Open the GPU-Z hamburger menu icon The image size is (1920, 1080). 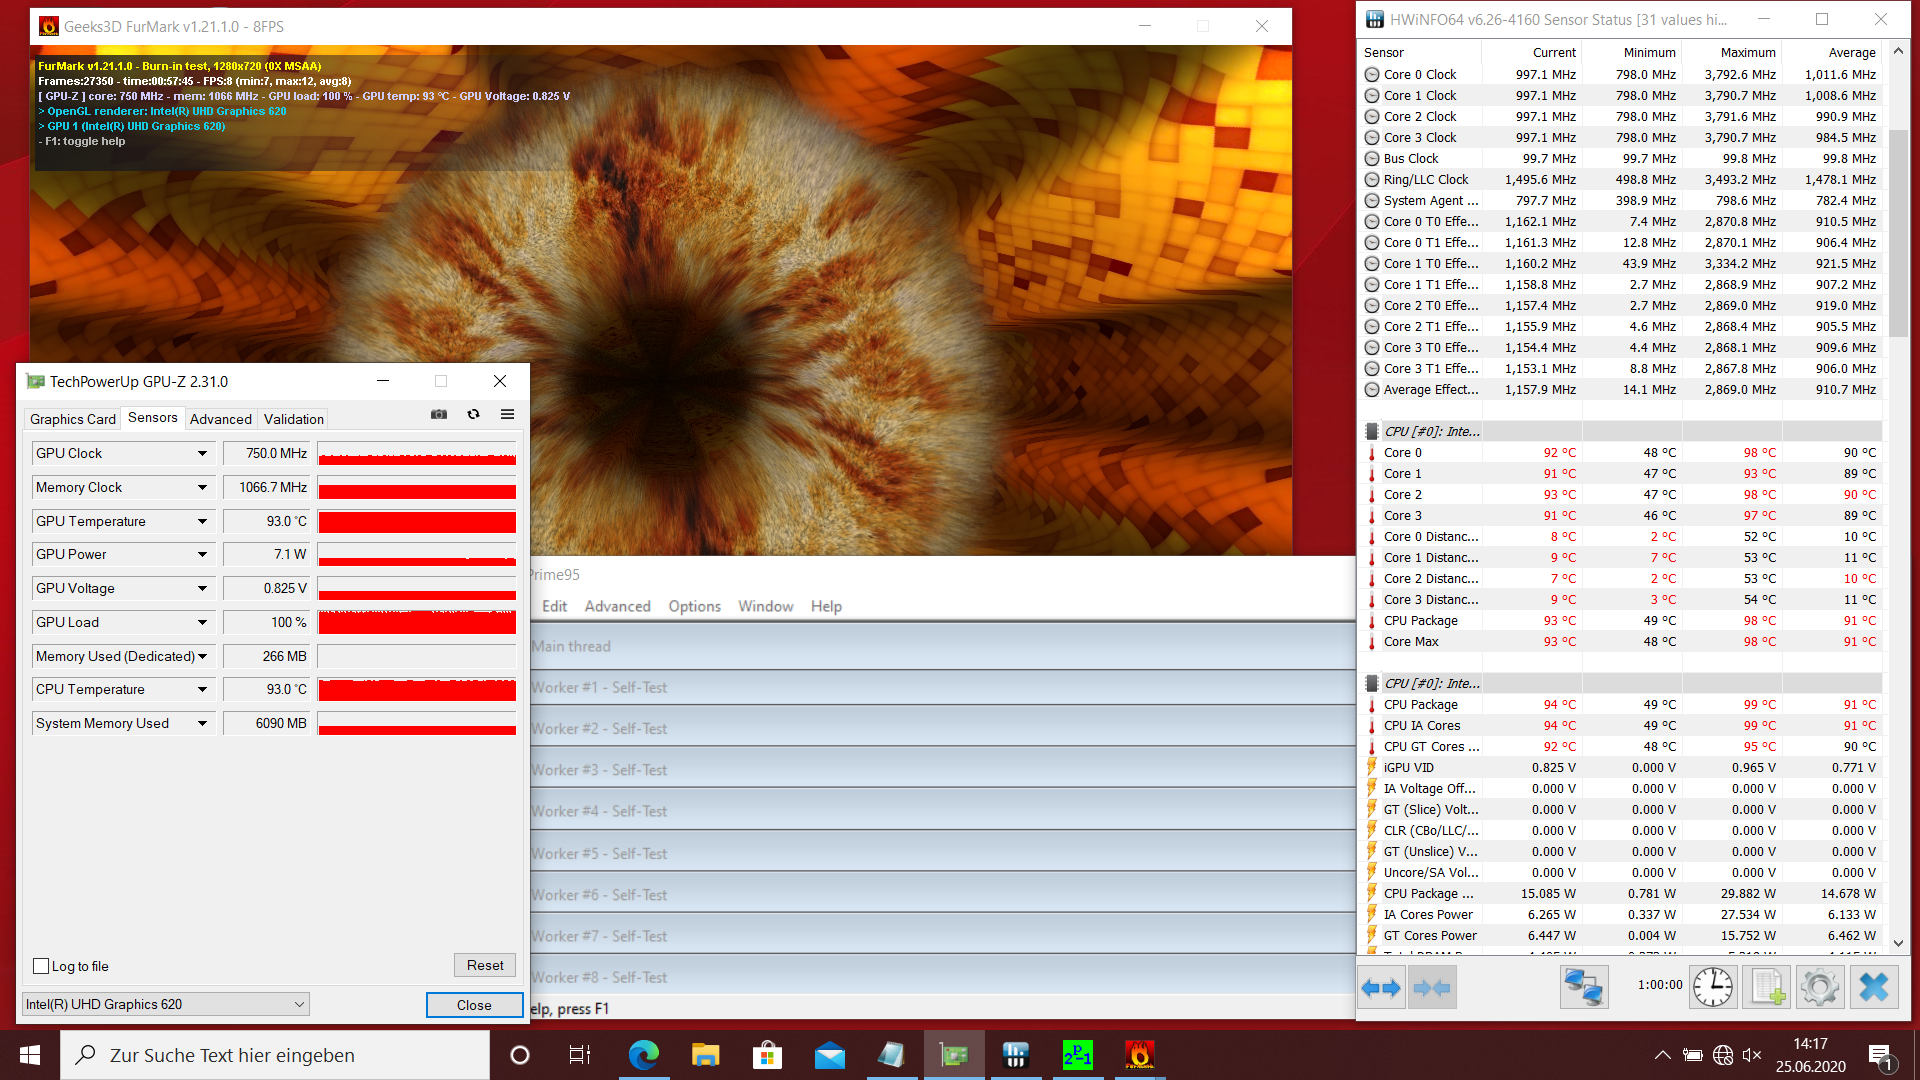pos(508,414)
